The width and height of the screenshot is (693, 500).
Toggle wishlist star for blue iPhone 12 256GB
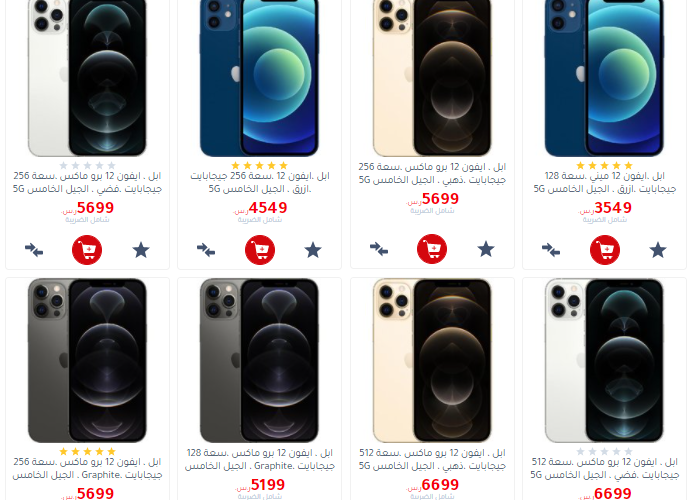tap(313, 250)
